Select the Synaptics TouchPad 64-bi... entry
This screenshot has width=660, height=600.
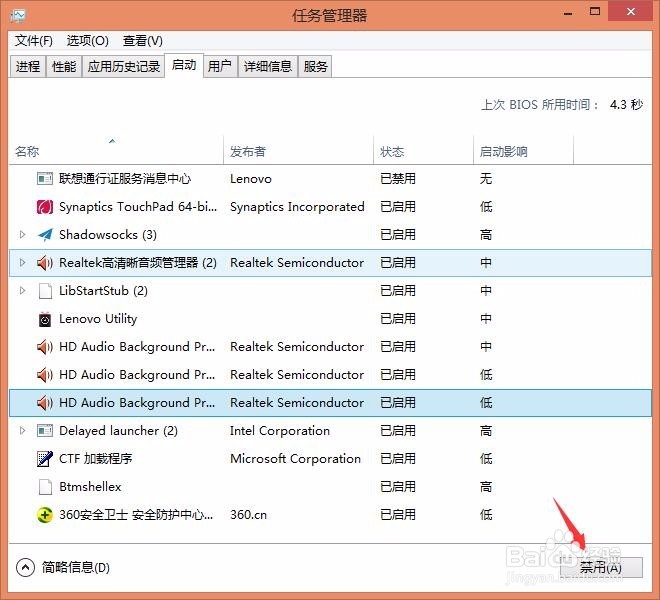[138, 207]
